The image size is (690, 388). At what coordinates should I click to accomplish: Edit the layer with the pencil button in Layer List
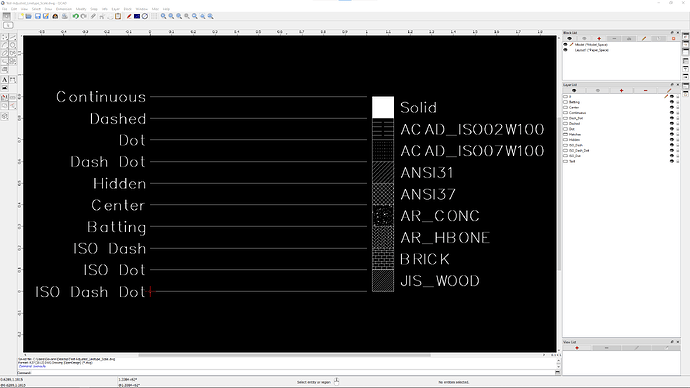[x=669, y=91]
